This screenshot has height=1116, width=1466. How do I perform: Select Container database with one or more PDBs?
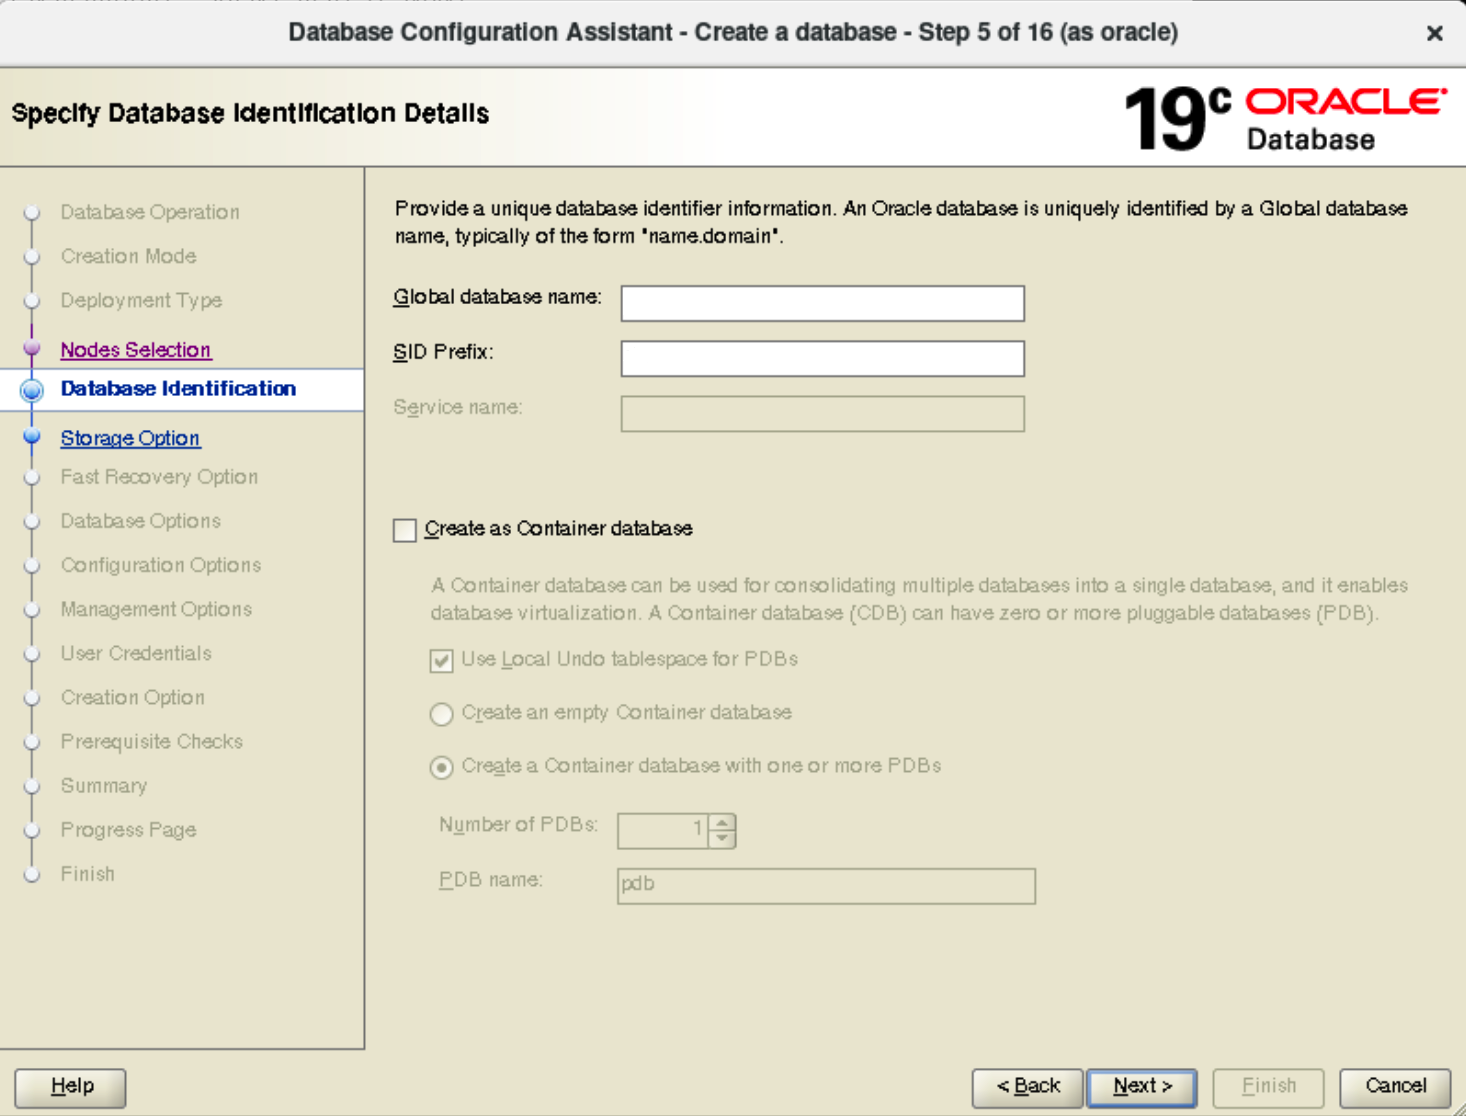click(441, 767)
